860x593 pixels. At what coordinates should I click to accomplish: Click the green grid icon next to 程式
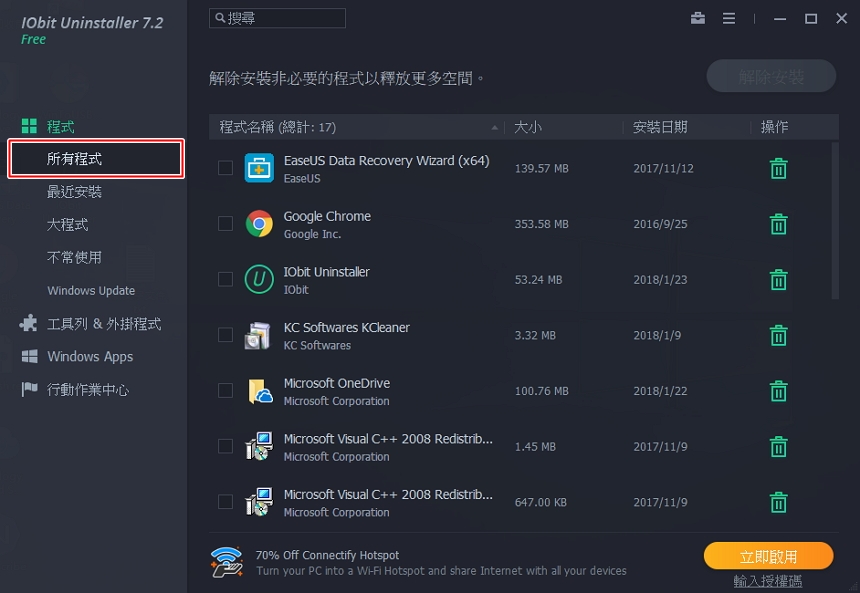[x=29, y=126]
